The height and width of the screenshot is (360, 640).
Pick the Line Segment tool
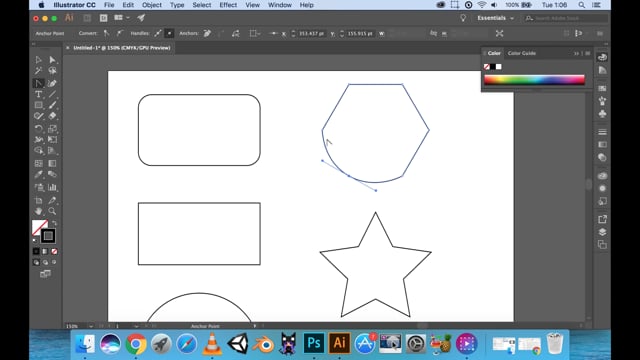[x=52, y=94]
